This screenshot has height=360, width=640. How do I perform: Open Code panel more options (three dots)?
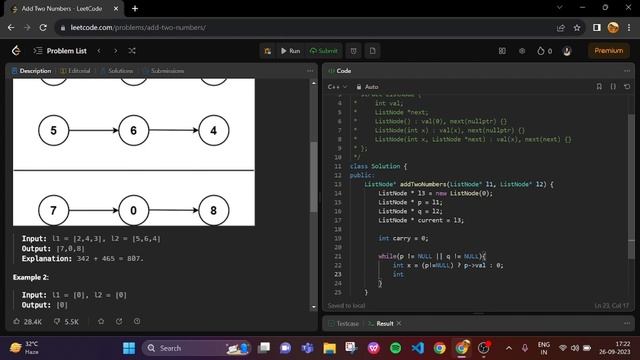pos(627,71)
